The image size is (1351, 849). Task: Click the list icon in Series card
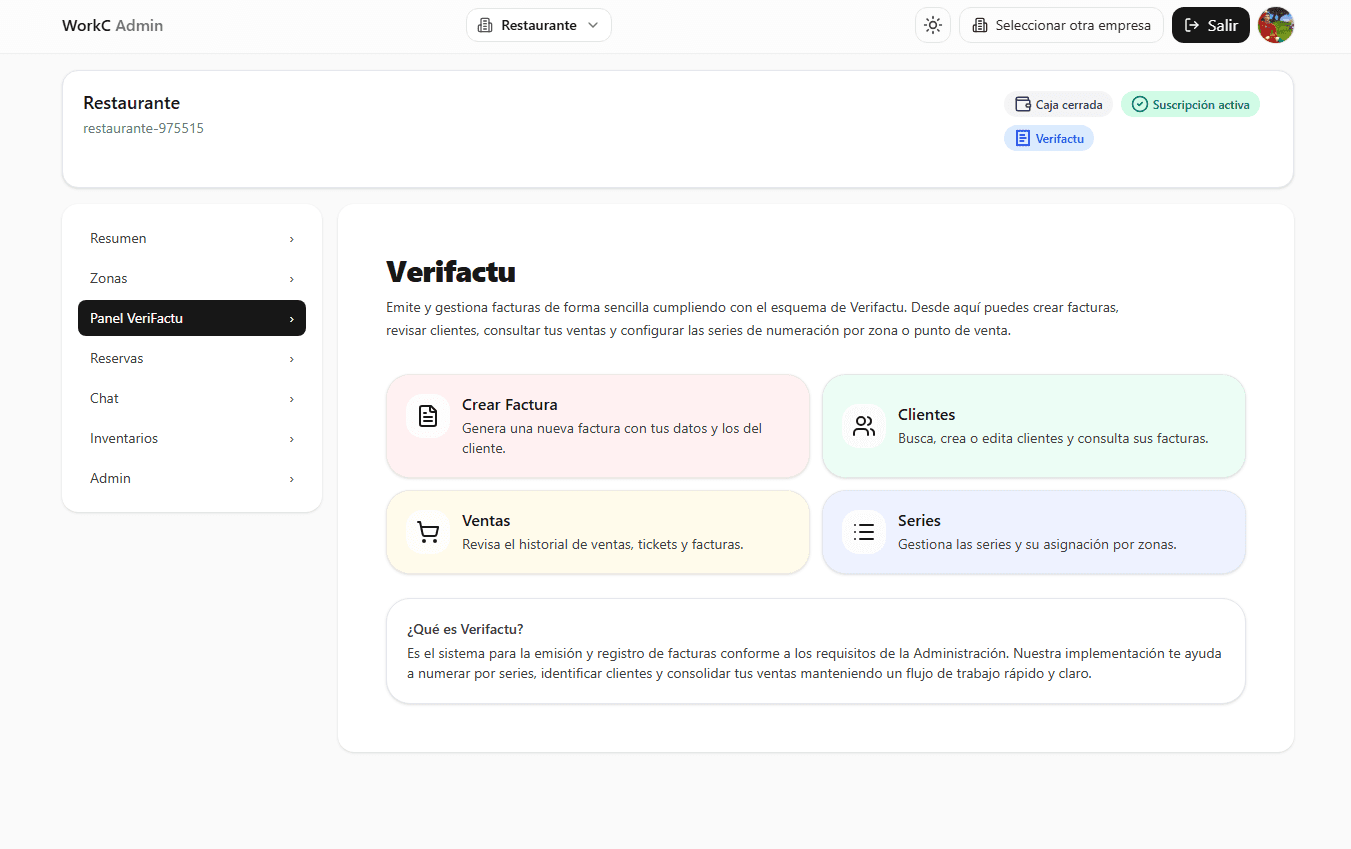(864, 532)
